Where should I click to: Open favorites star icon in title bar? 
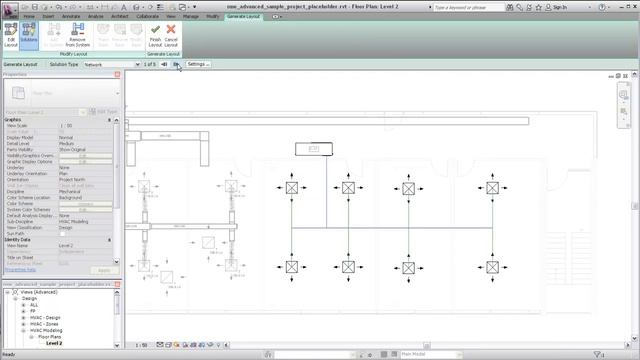point(538,7)
